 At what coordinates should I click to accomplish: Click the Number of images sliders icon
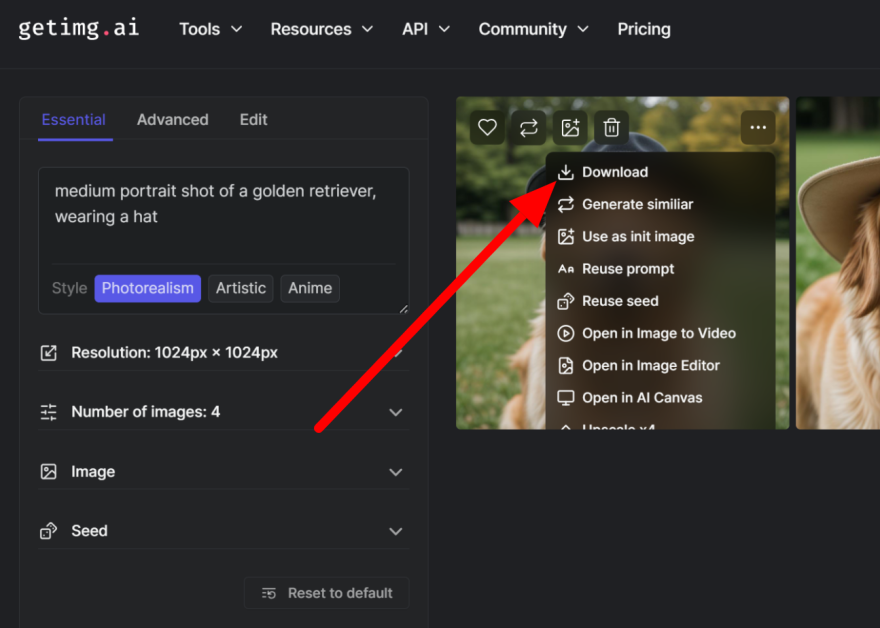click(x=49, y=412)
